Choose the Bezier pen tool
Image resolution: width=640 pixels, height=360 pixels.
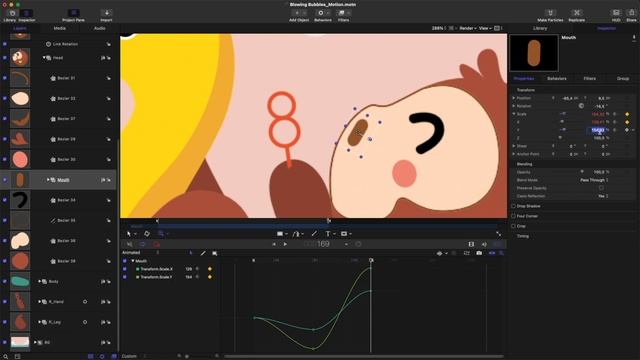[296, 234]
